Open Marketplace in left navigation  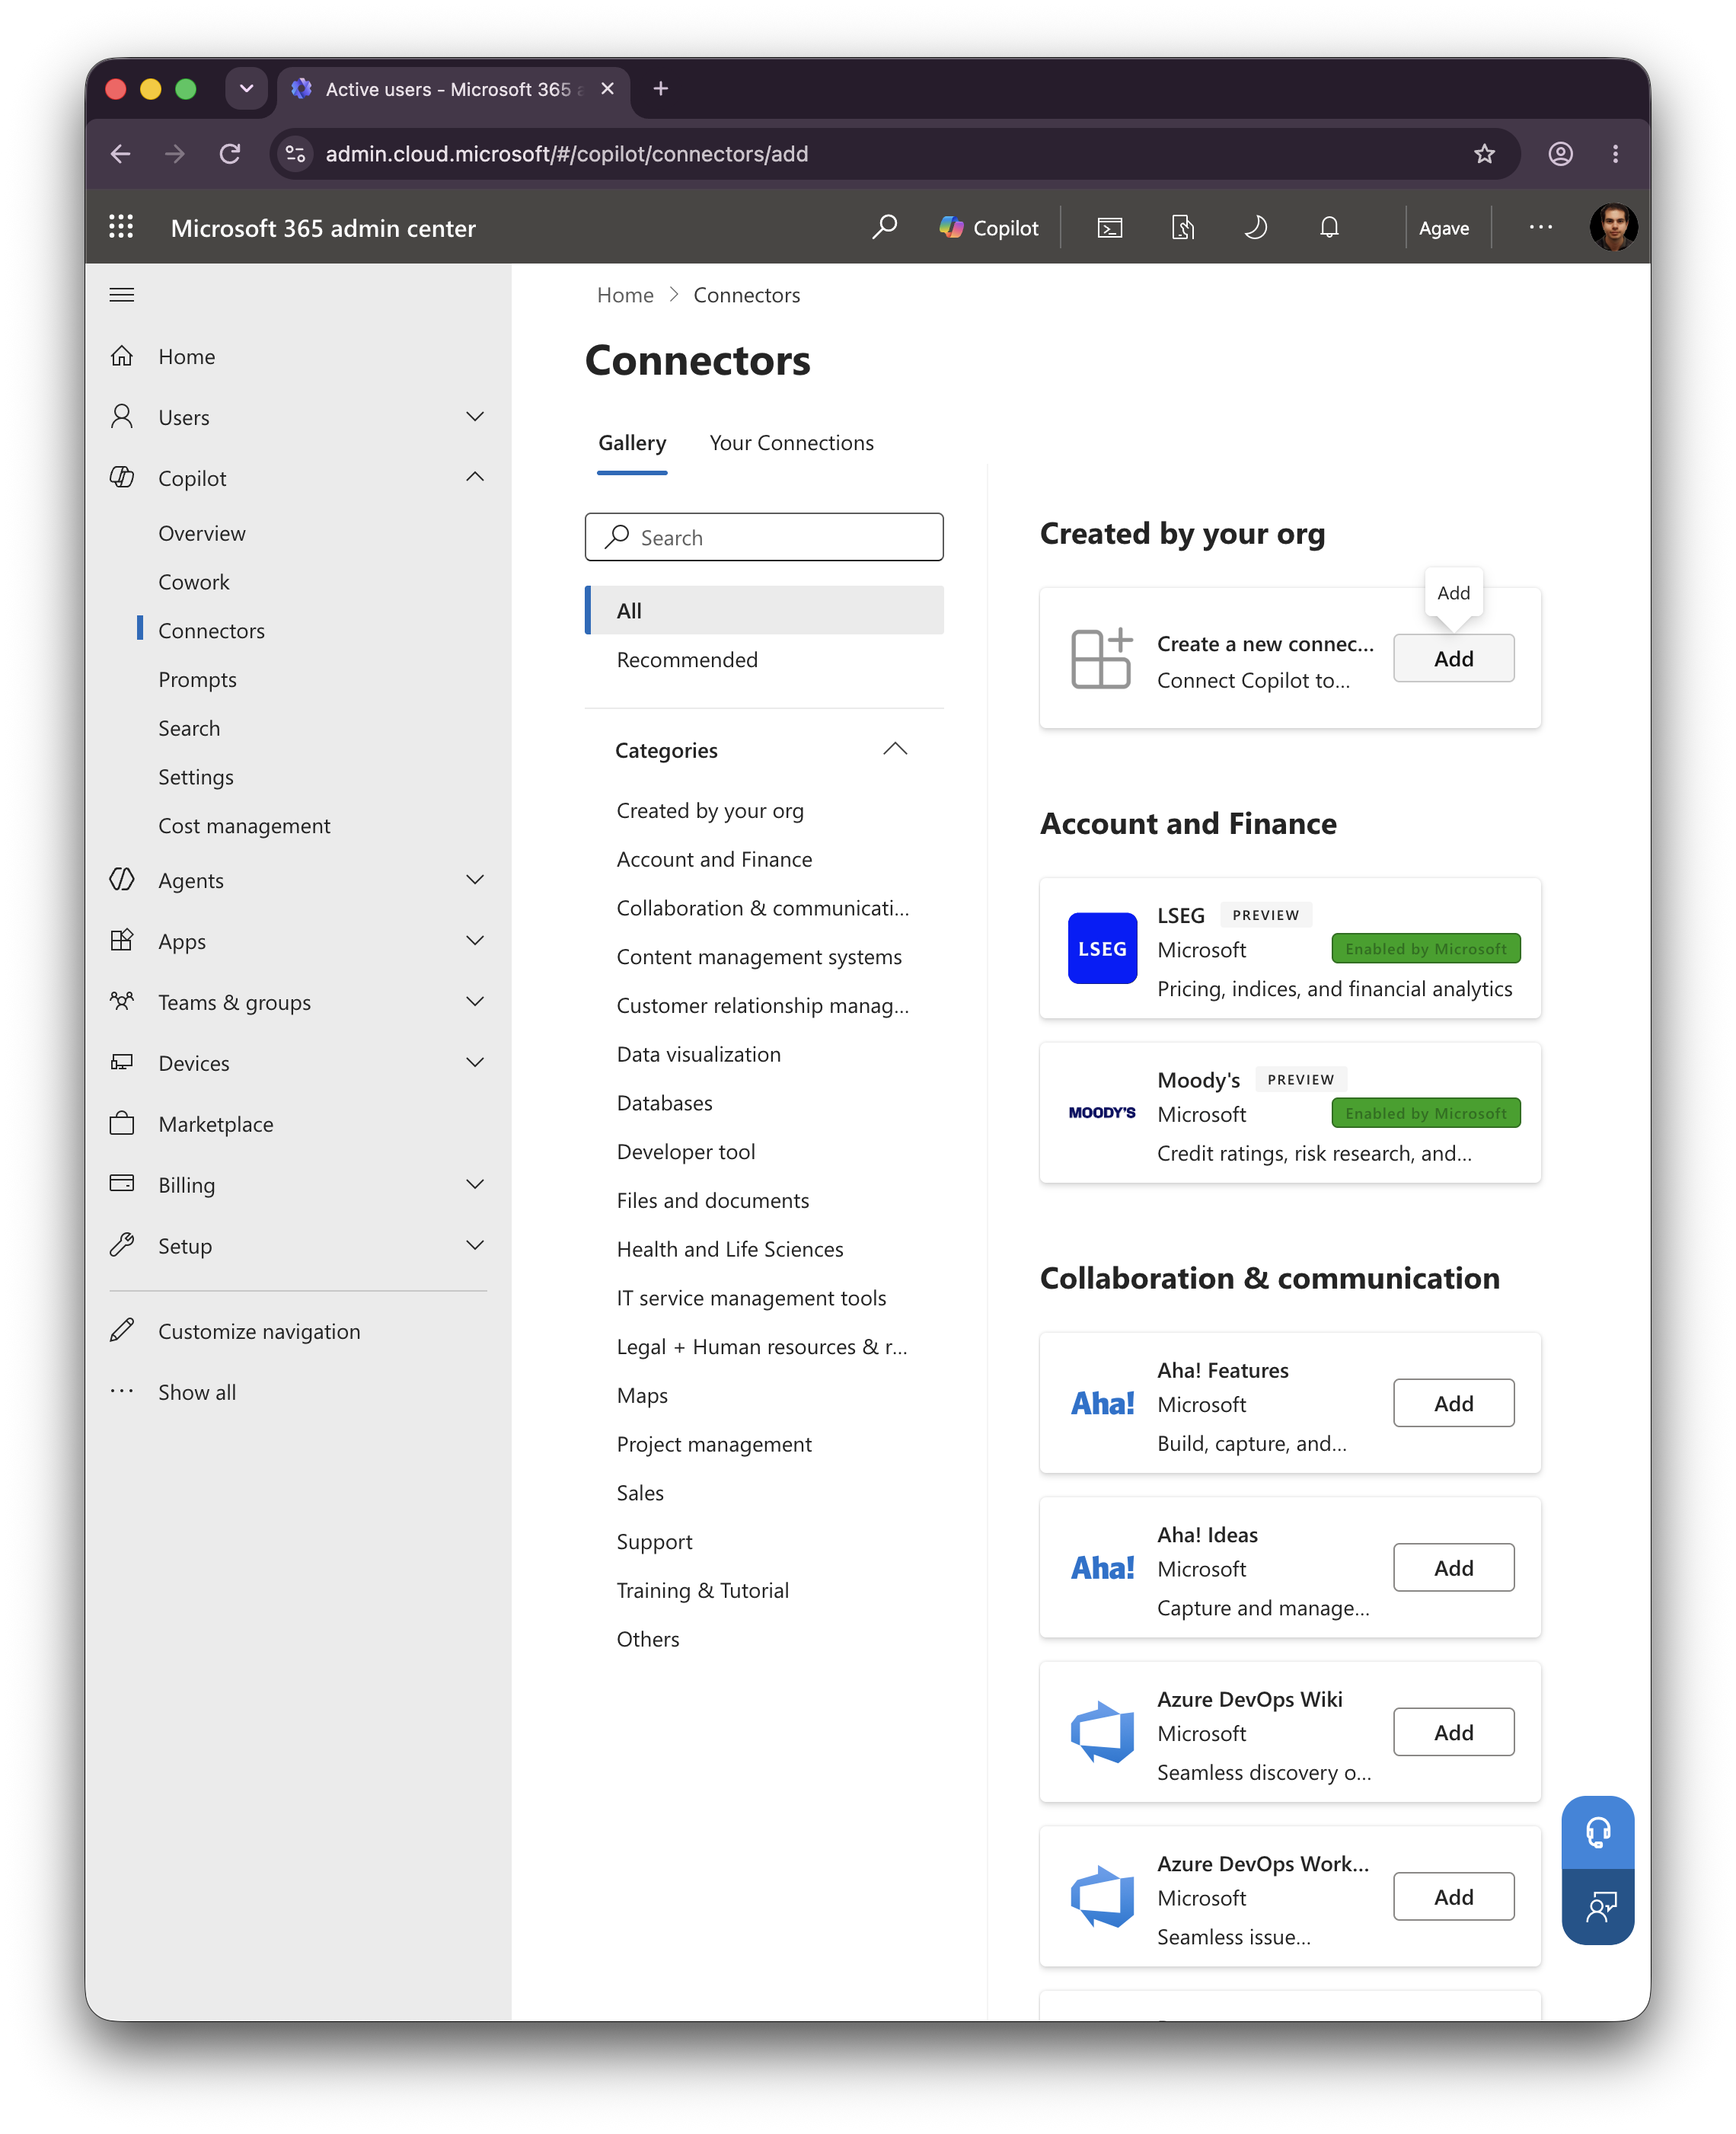click(x=215, y=1124)
